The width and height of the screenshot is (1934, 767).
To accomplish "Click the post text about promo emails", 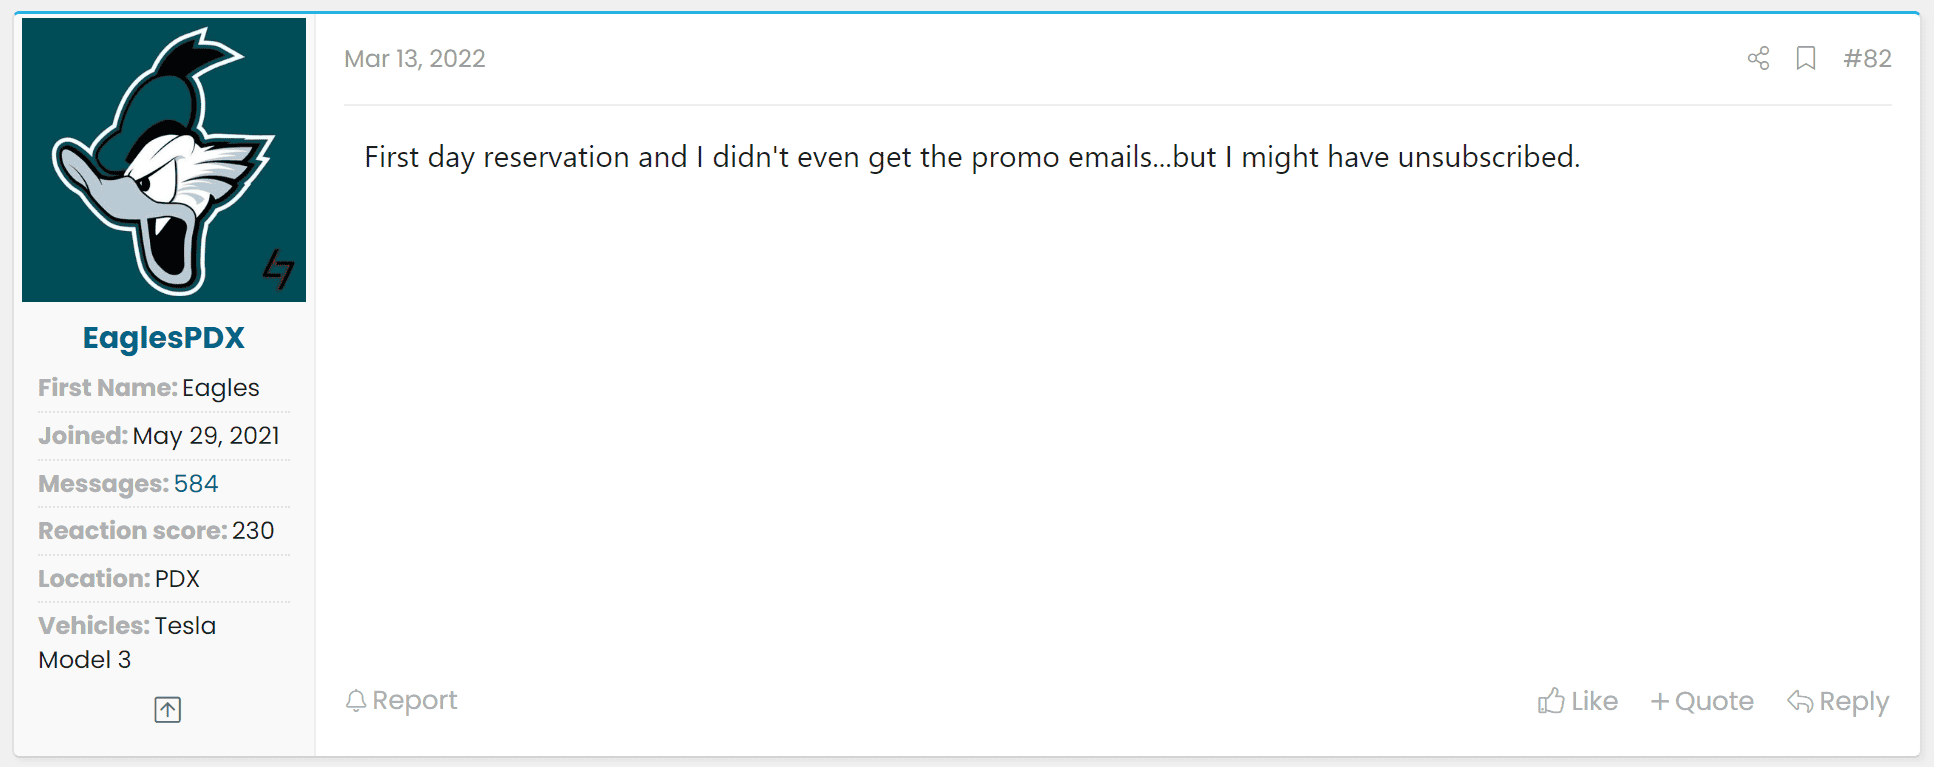I will tap(971, 157).
